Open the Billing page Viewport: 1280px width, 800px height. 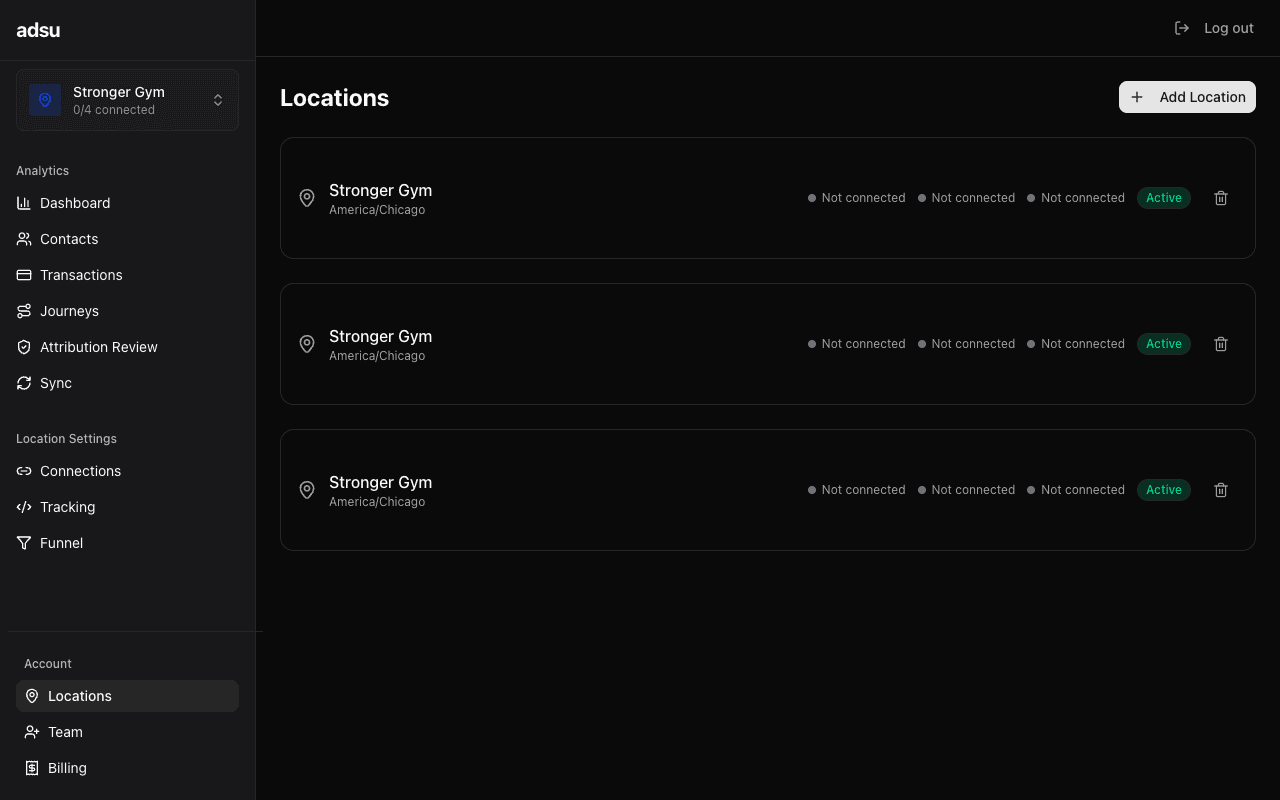click(66, 768)
